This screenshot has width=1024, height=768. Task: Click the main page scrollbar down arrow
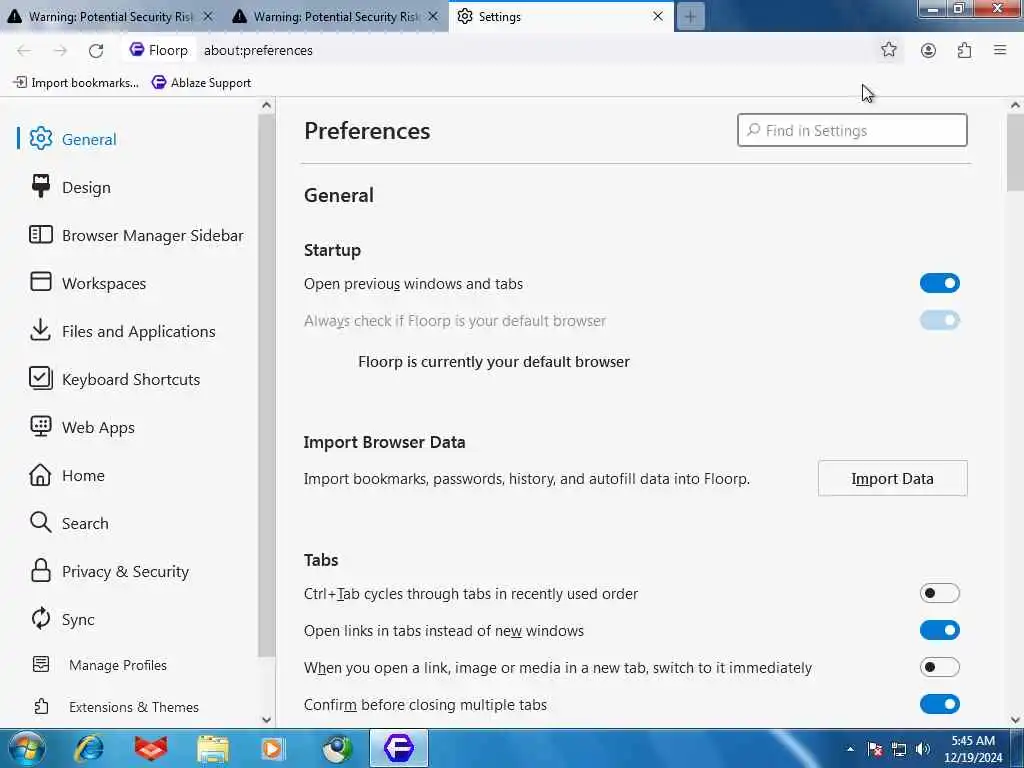[1015, 719]
